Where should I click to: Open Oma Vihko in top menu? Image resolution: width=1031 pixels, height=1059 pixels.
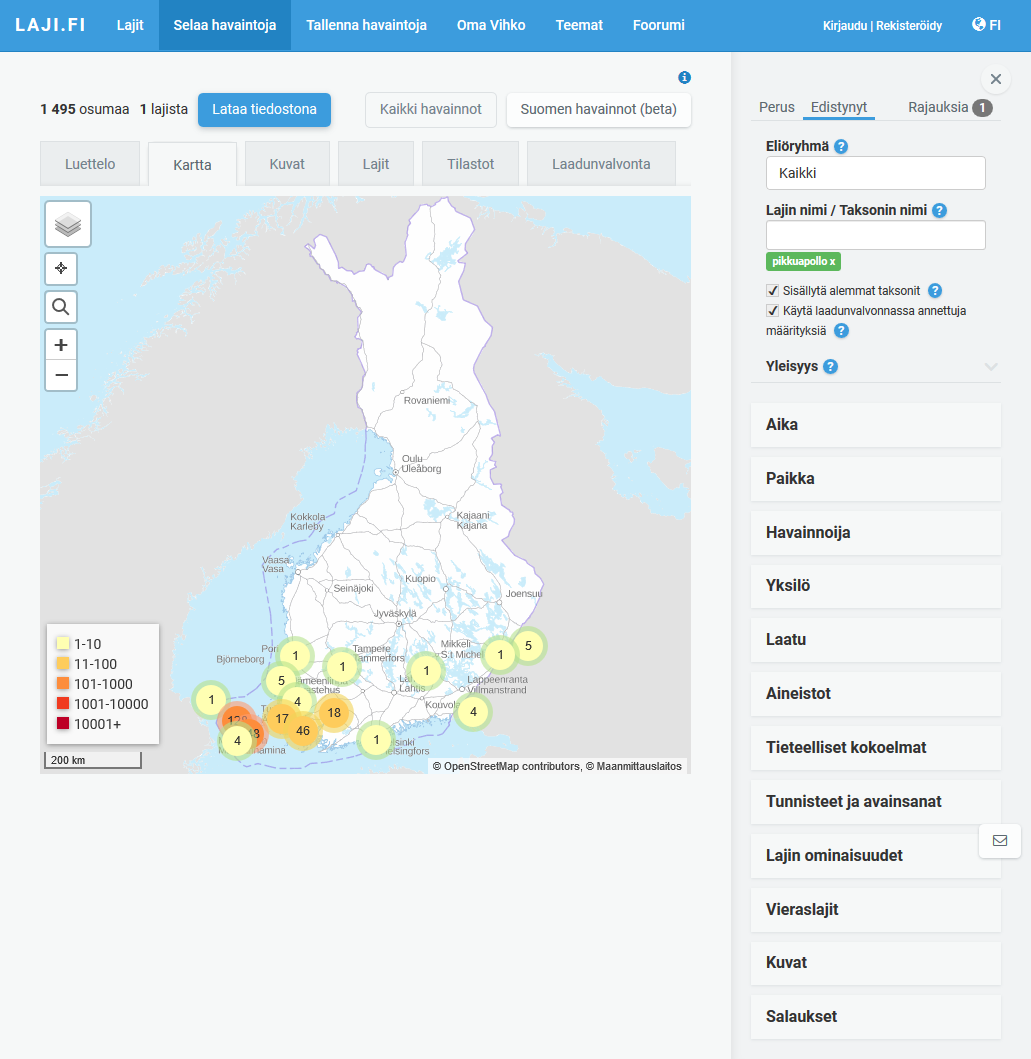pyautogui.click(x=491, y=25)
